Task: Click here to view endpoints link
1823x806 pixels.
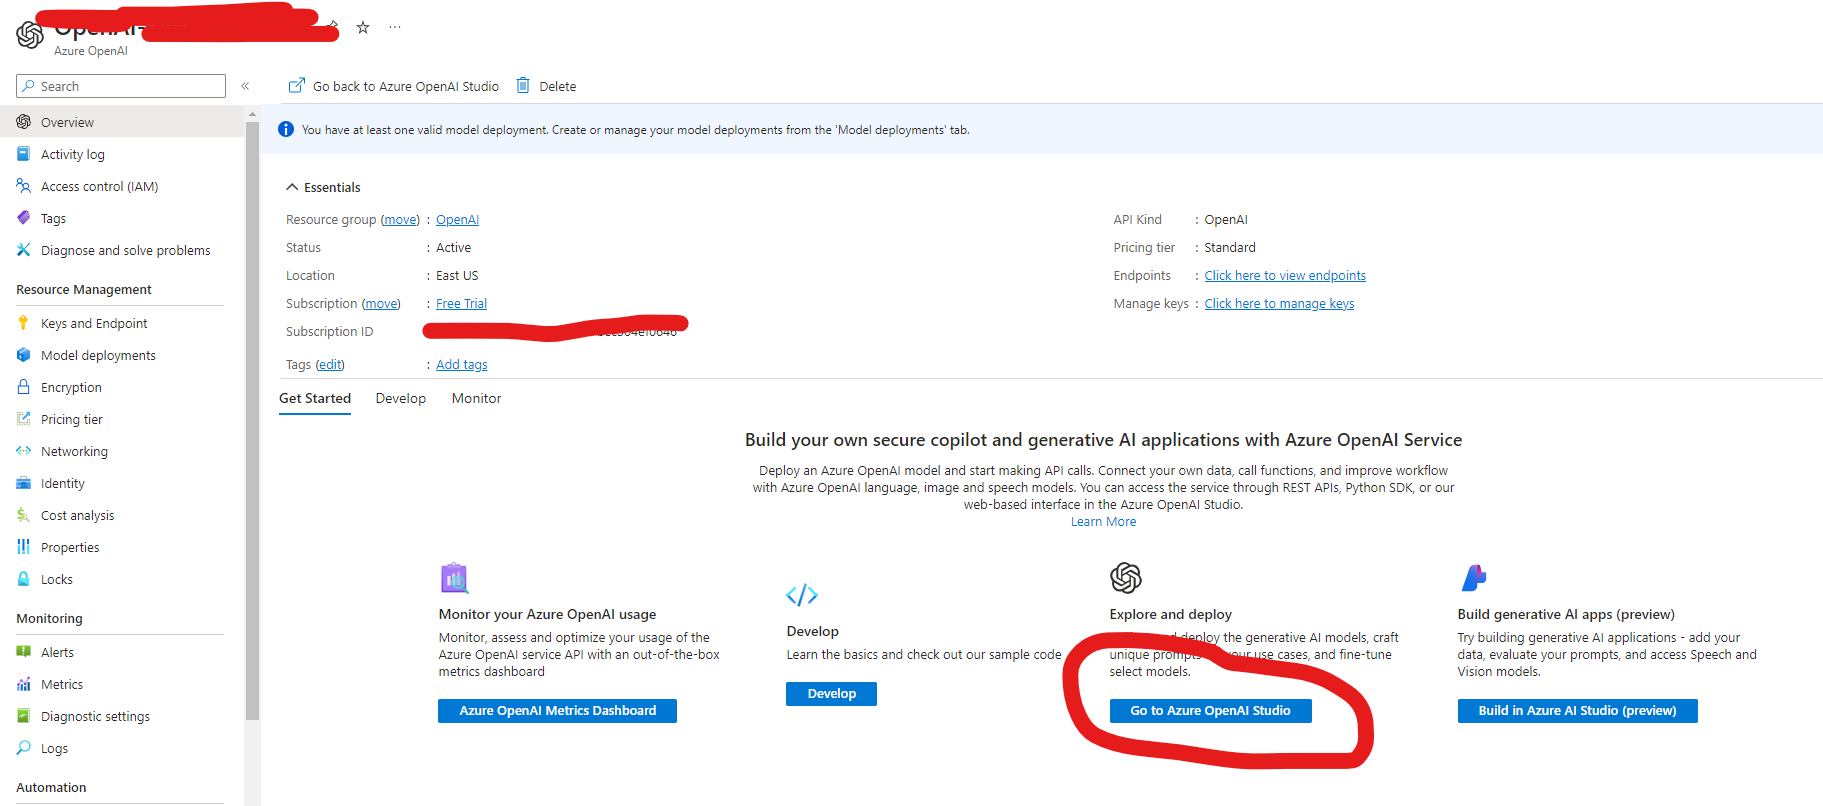Action: [1284, 276]
